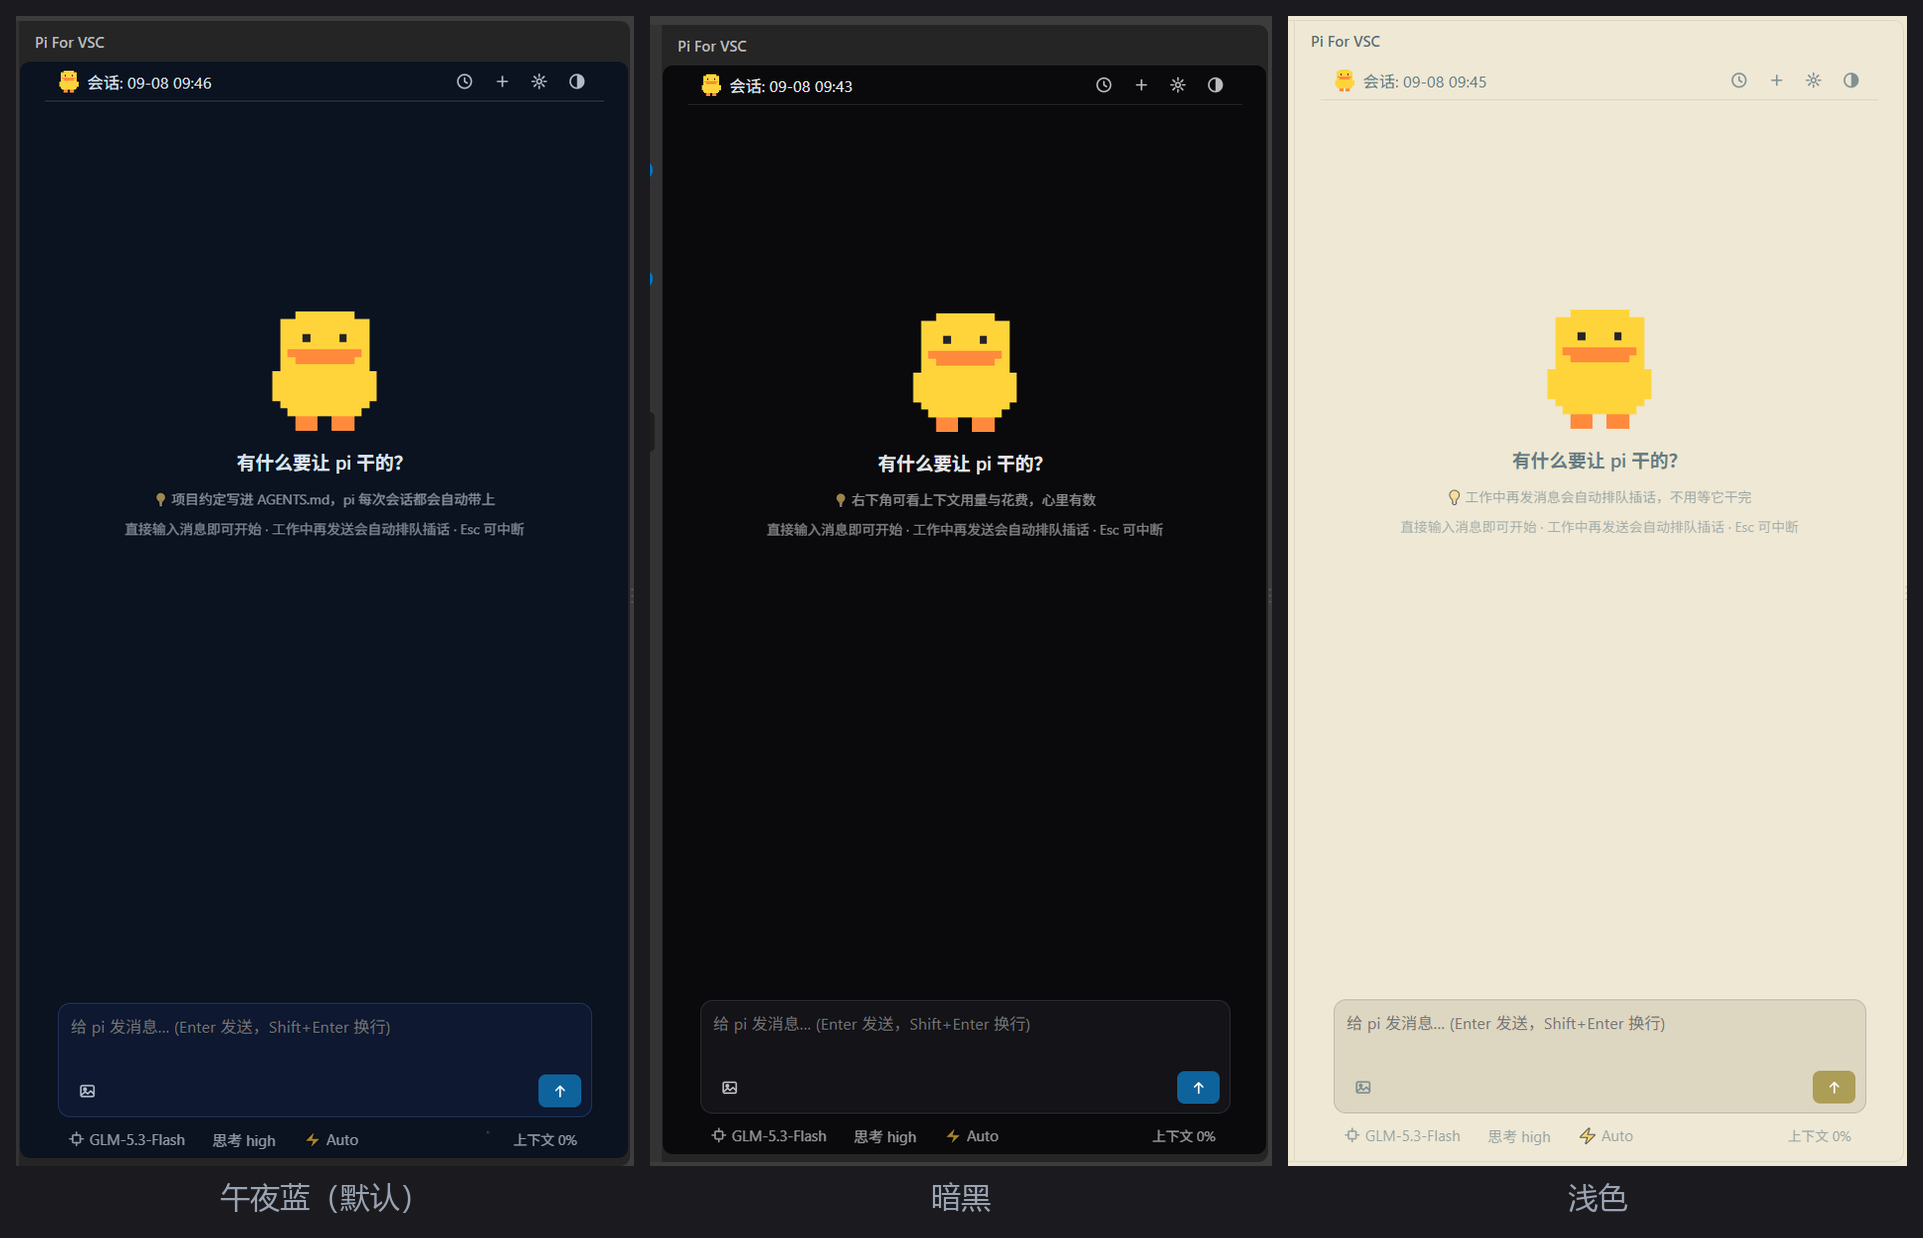This screenshot has width=1923, height=1238.
Task: Open gear settings icon in dark panel
Action: 1178,85
